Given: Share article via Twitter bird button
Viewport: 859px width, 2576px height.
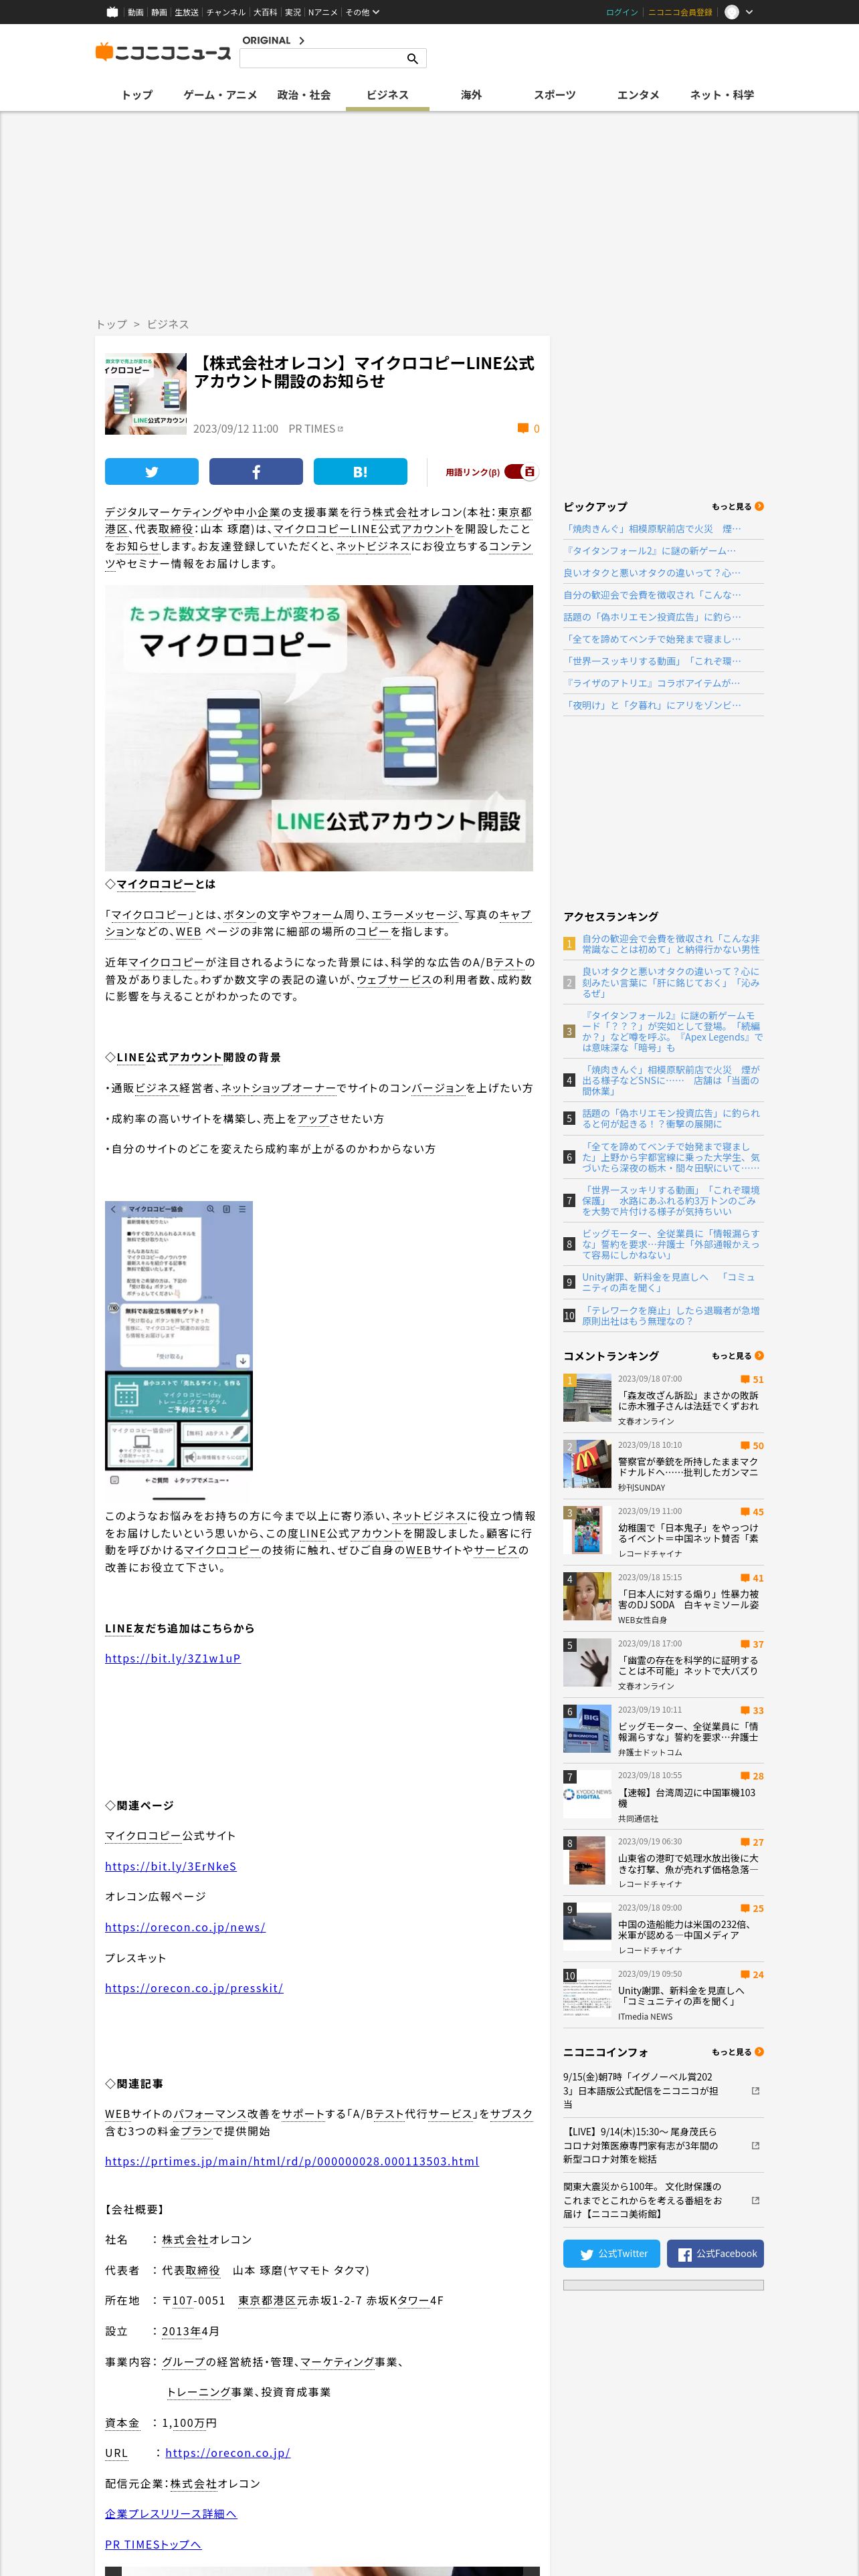Looking at the screenshot, I should pyautogui.click(x=152, y=472).
